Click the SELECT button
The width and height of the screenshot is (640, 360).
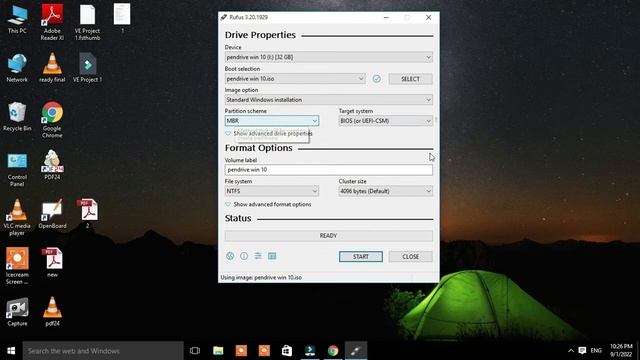click(x=411, y=79)
